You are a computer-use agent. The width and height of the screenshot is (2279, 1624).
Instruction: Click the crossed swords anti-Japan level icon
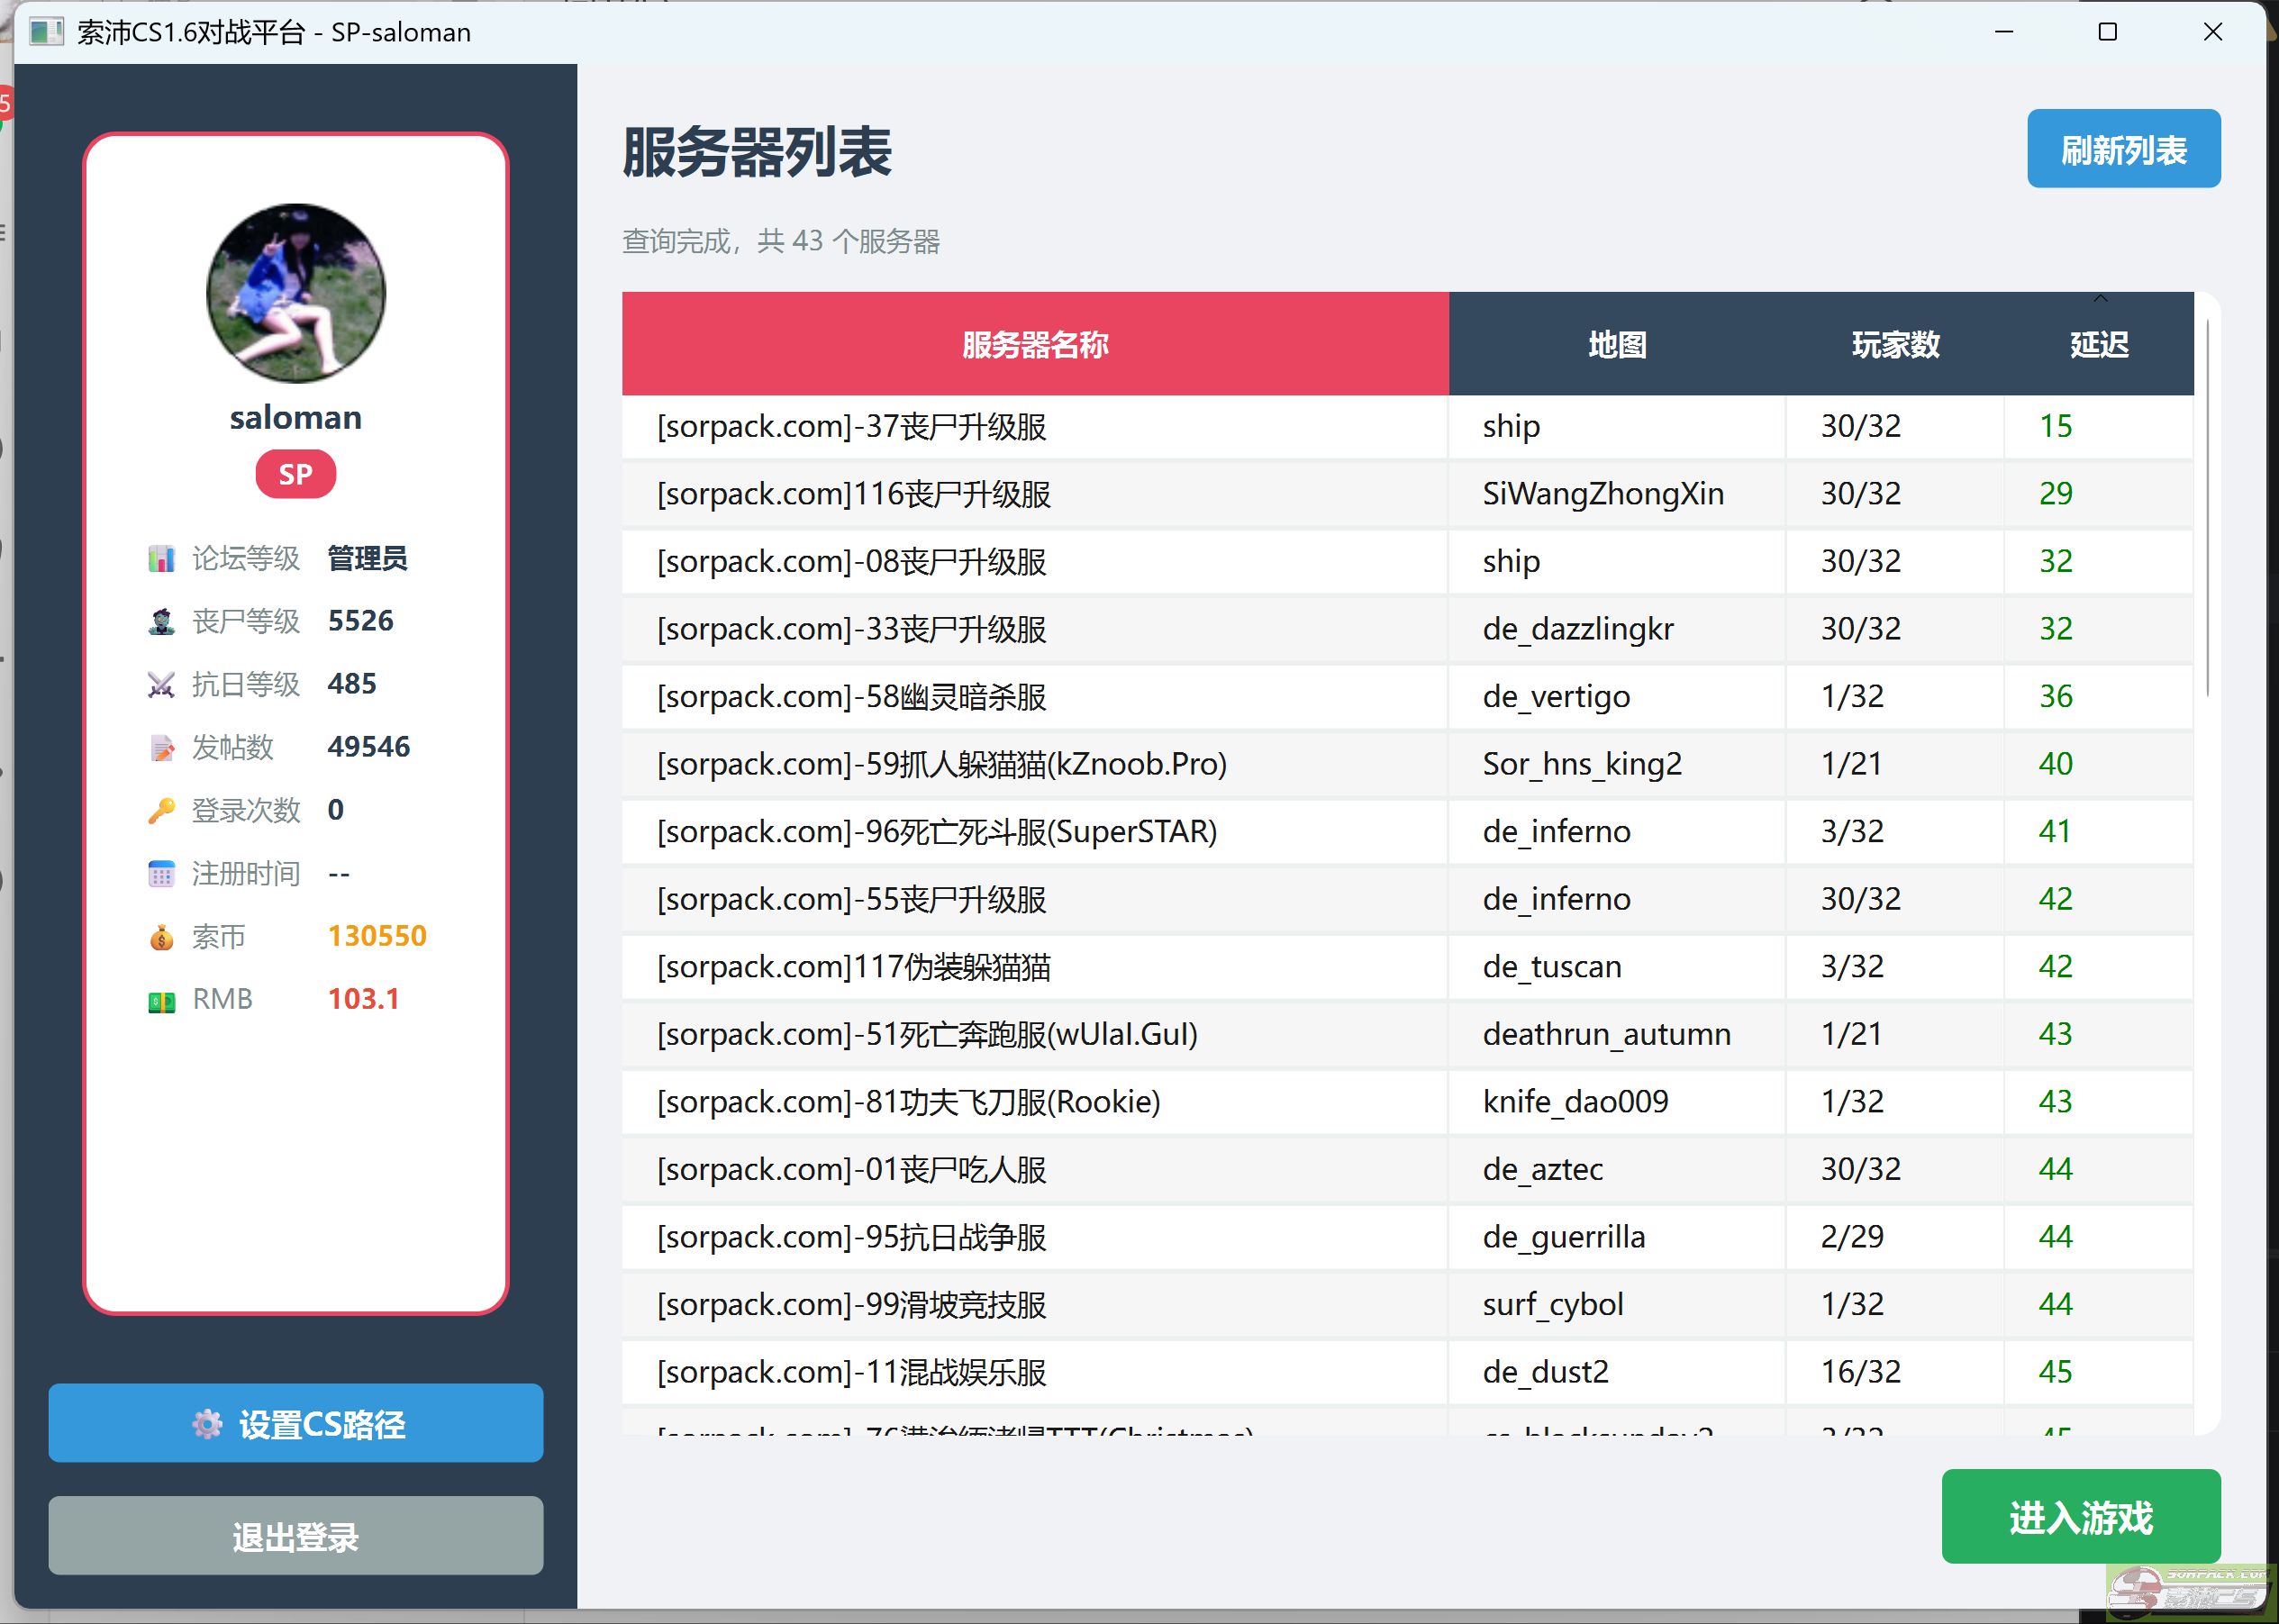161,685
